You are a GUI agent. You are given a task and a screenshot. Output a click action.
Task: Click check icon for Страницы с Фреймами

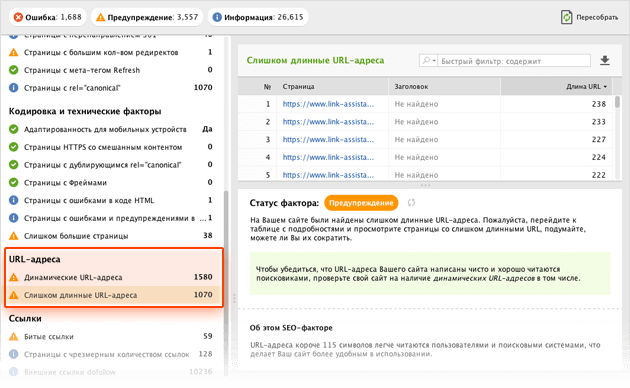point(14,182)
